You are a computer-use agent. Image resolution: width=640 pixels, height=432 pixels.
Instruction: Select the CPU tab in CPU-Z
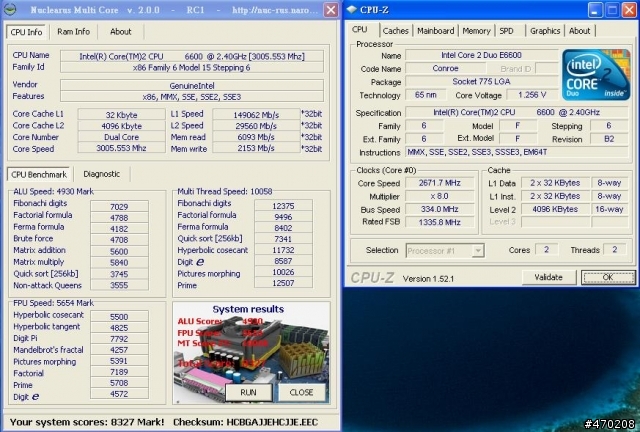[360, 29]
